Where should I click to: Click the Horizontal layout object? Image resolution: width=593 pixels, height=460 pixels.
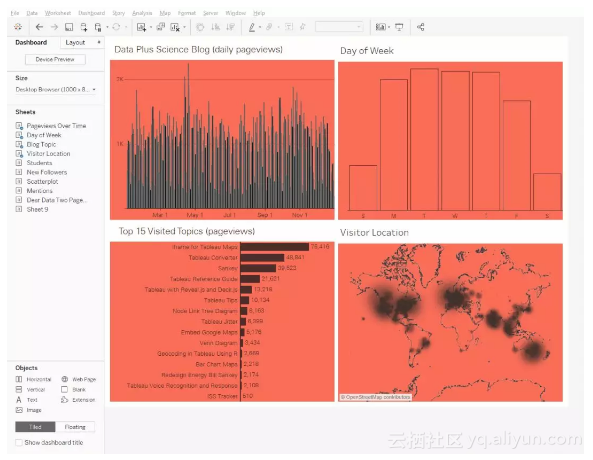click(33, 379)
